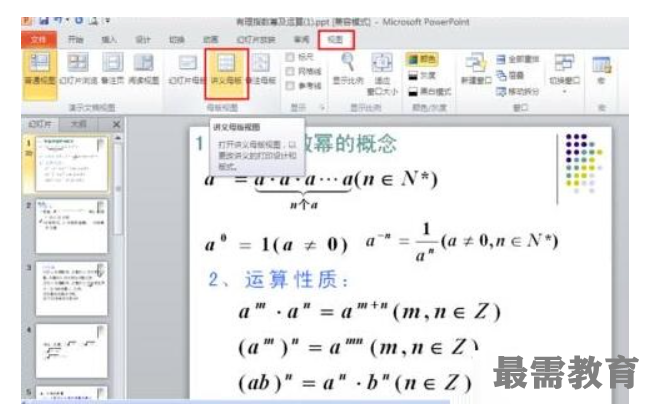The image size is (645, 412).
Task: Click thumbnail pane scrollbar up arrow
Action: click(x=118, y=138)
